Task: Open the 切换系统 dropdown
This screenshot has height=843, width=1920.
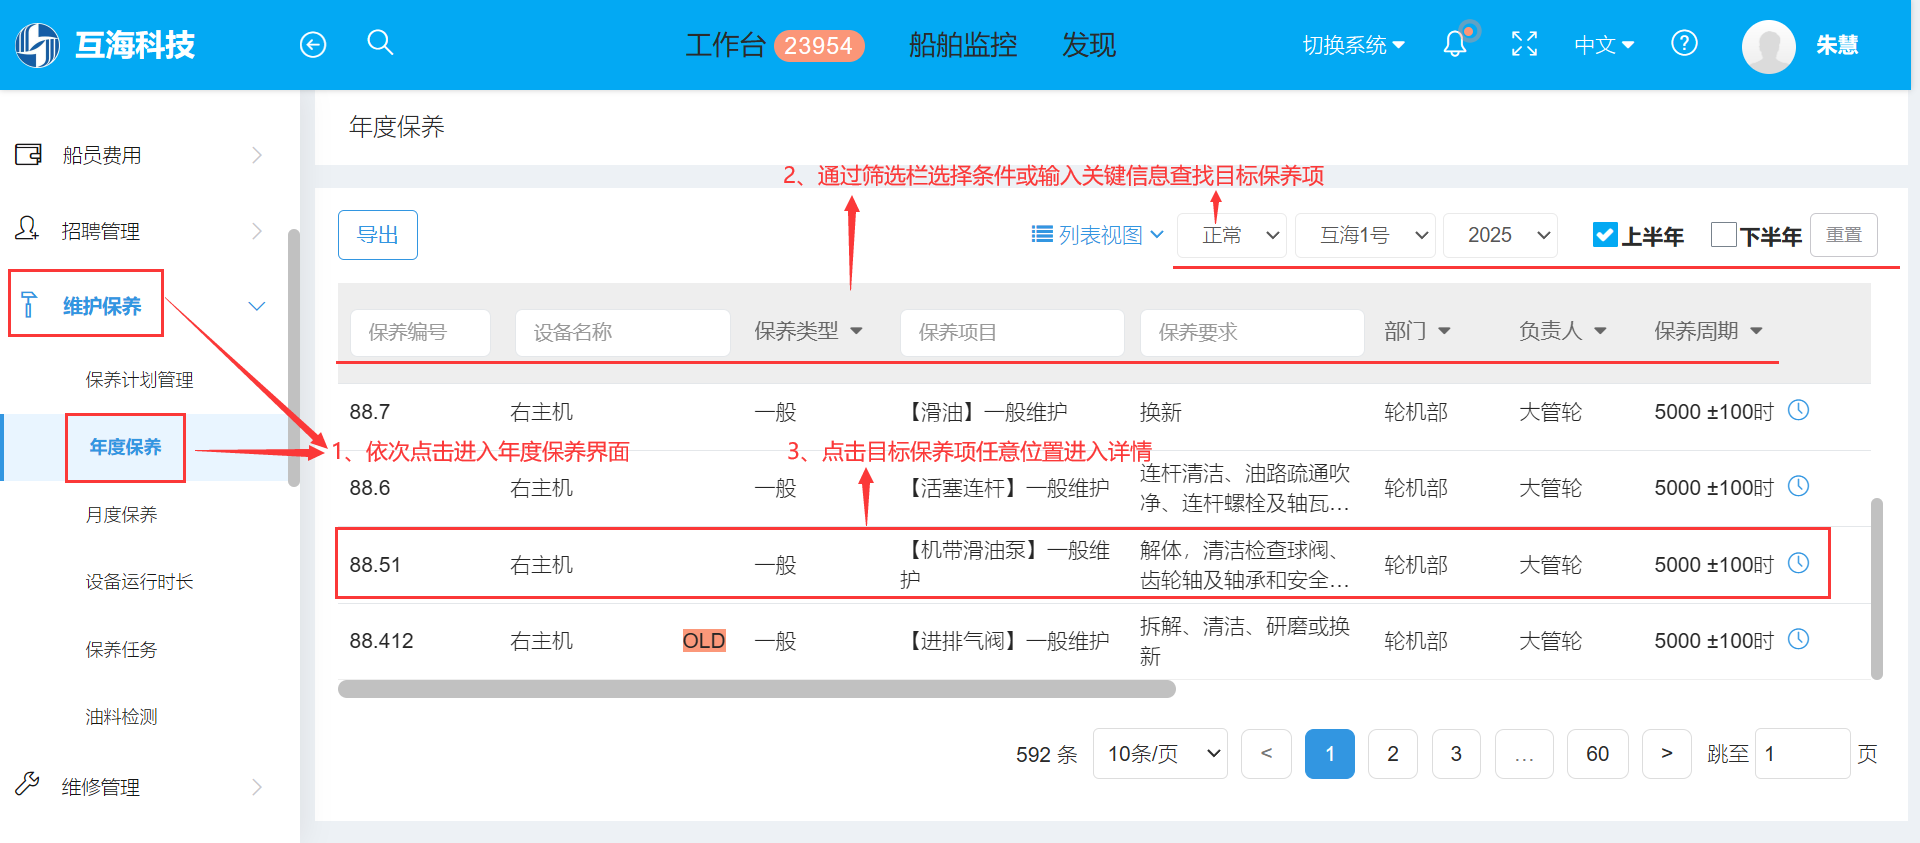Action: coord(1354,45)
